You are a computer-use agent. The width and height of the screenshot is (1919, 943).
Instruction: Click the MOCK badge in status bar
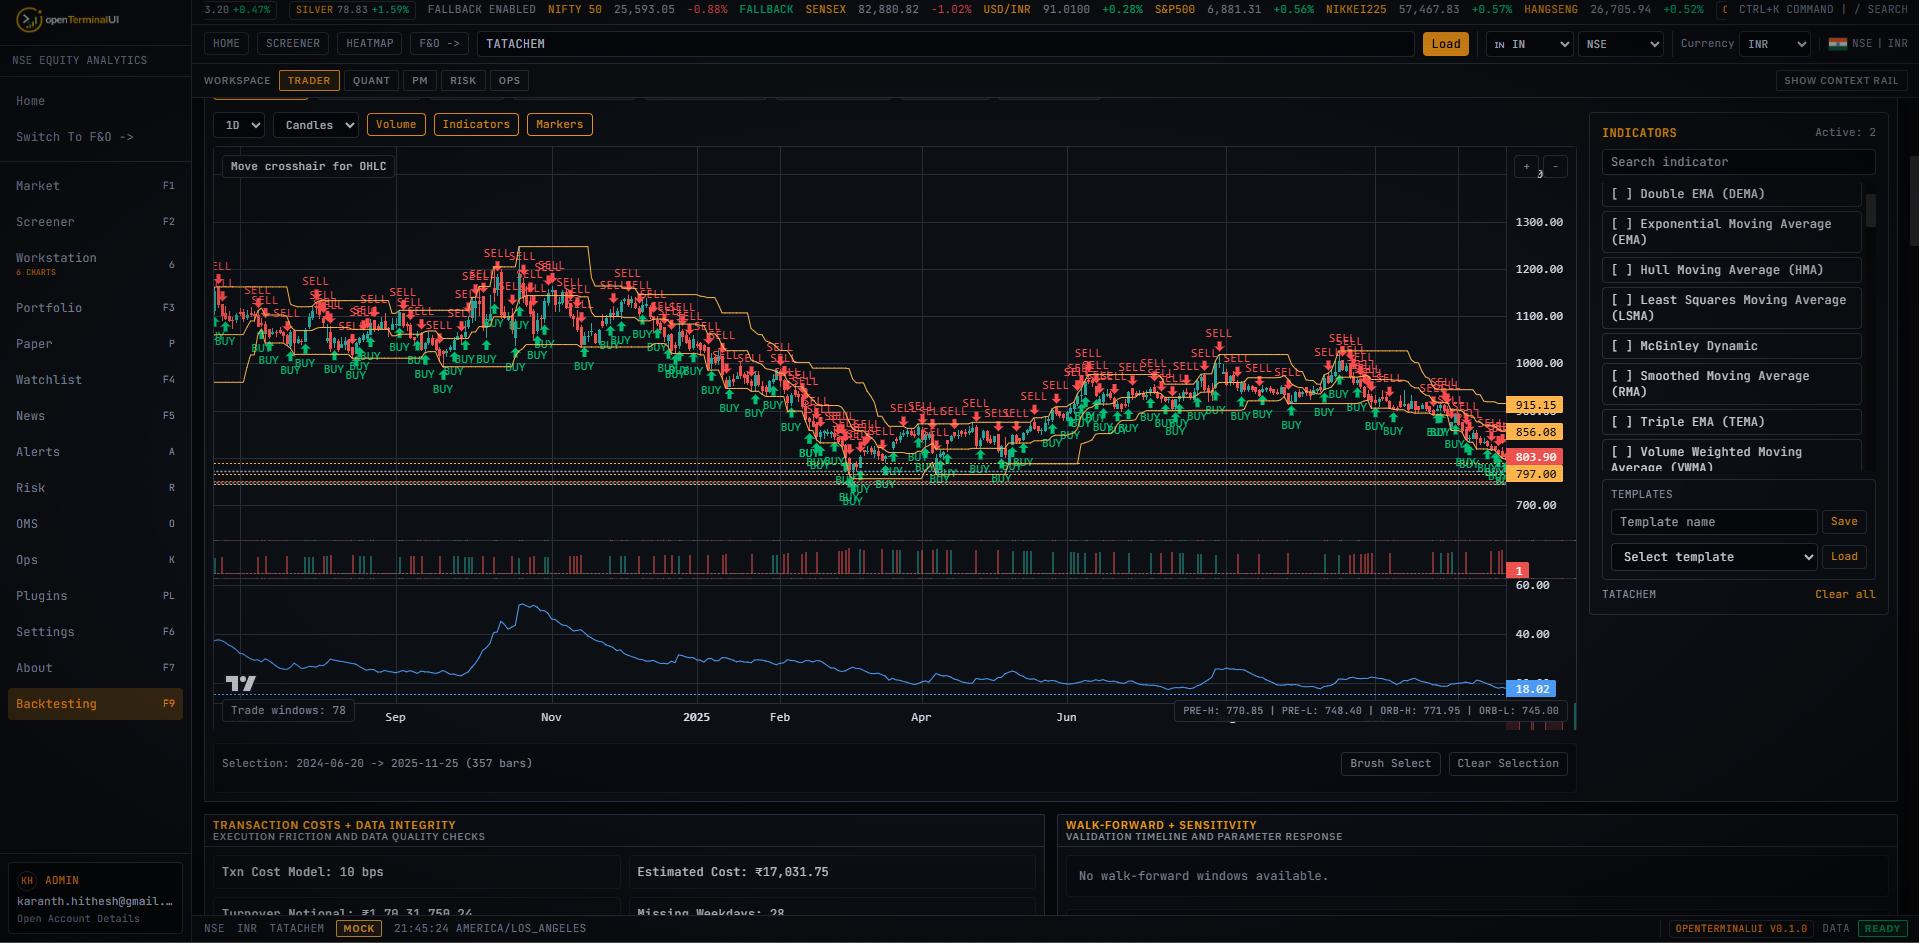tap(359, 929)
